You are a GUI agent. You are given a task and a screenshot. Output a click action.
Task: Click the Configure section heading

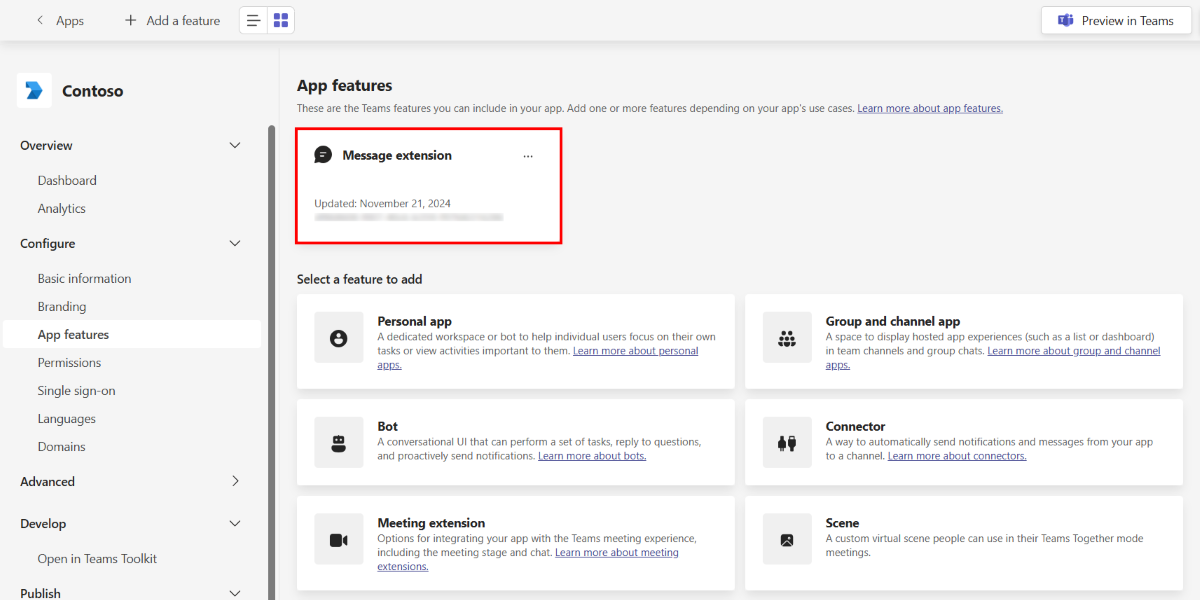point(47,244)
